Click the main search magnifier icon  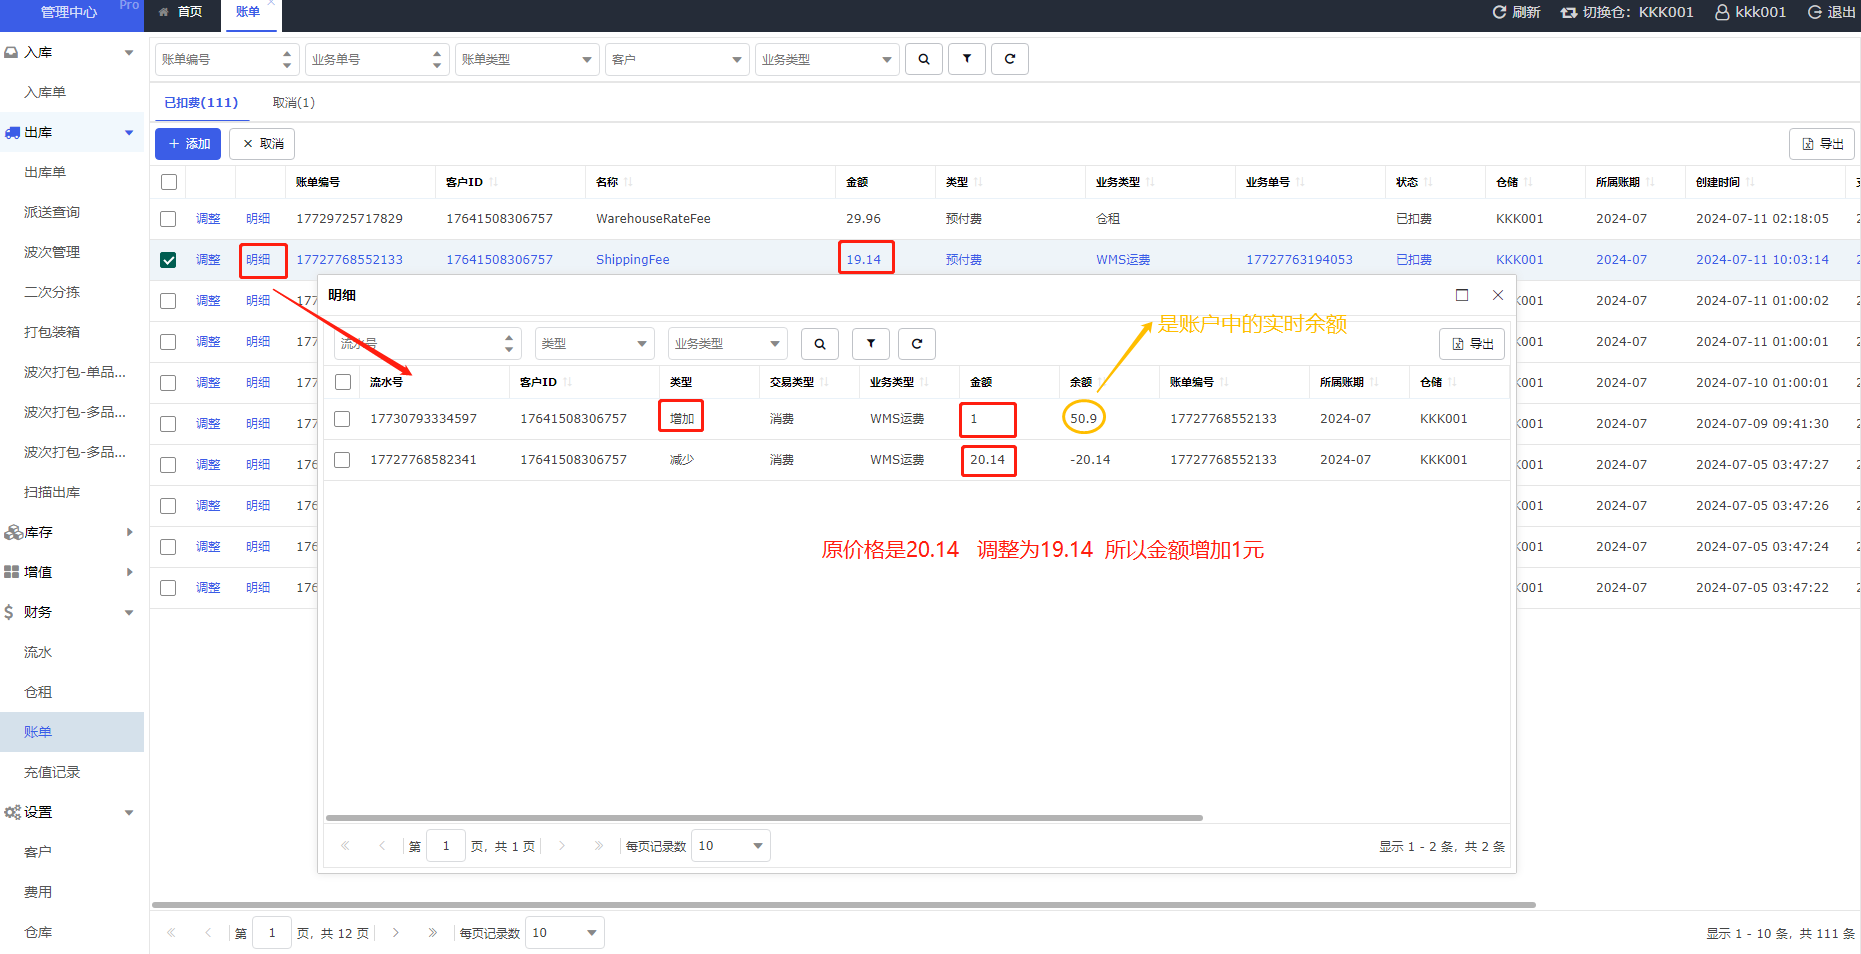[924, 59]
